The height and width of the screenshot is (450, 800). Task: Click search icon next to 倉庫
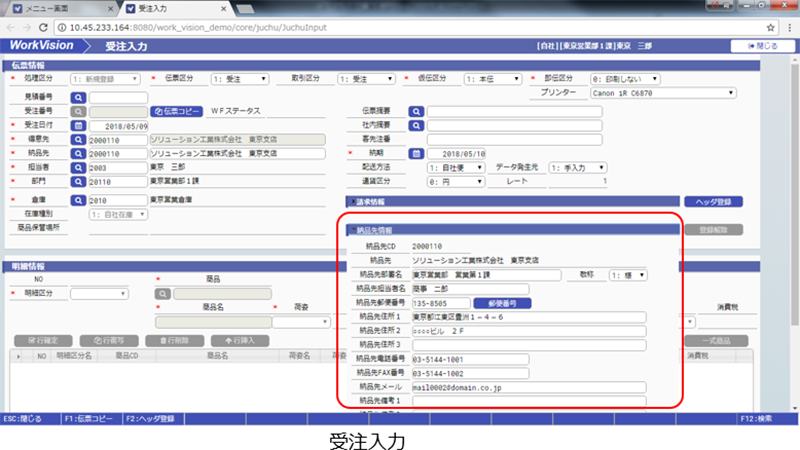point(78,201)
